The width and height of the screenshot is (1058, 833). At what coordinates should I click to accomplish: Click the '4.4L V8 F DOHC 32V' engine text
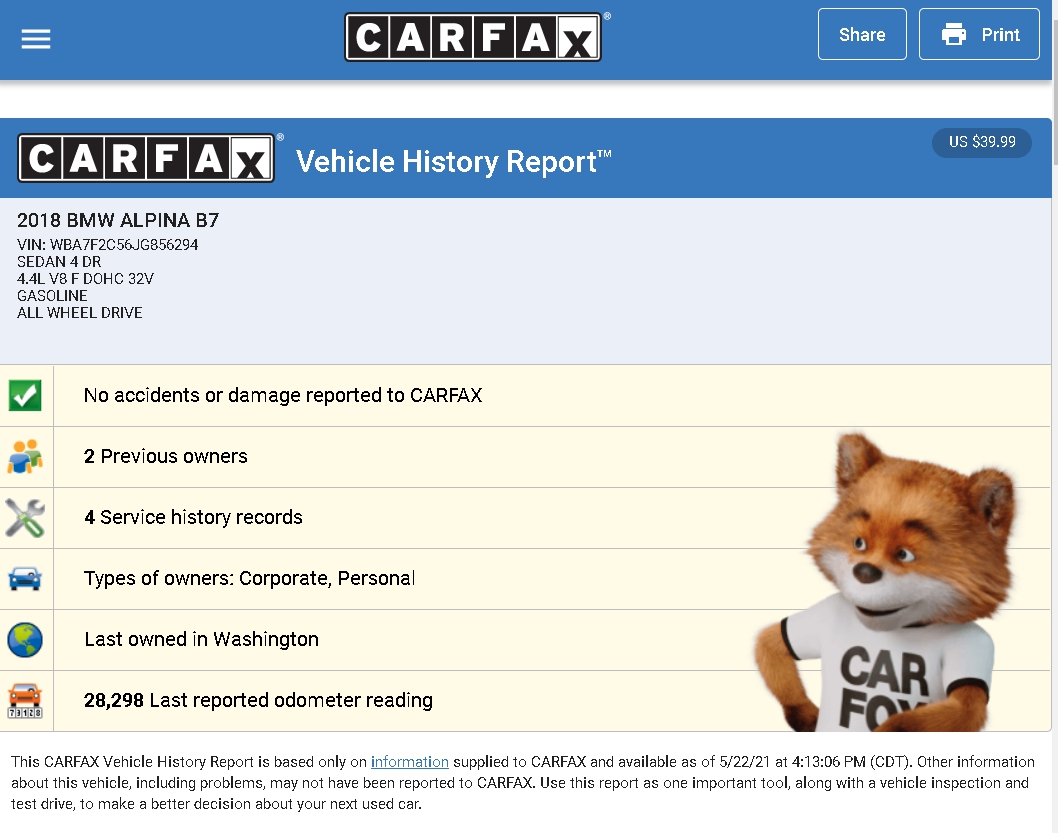pyautogui.click(x=85, y=279)
